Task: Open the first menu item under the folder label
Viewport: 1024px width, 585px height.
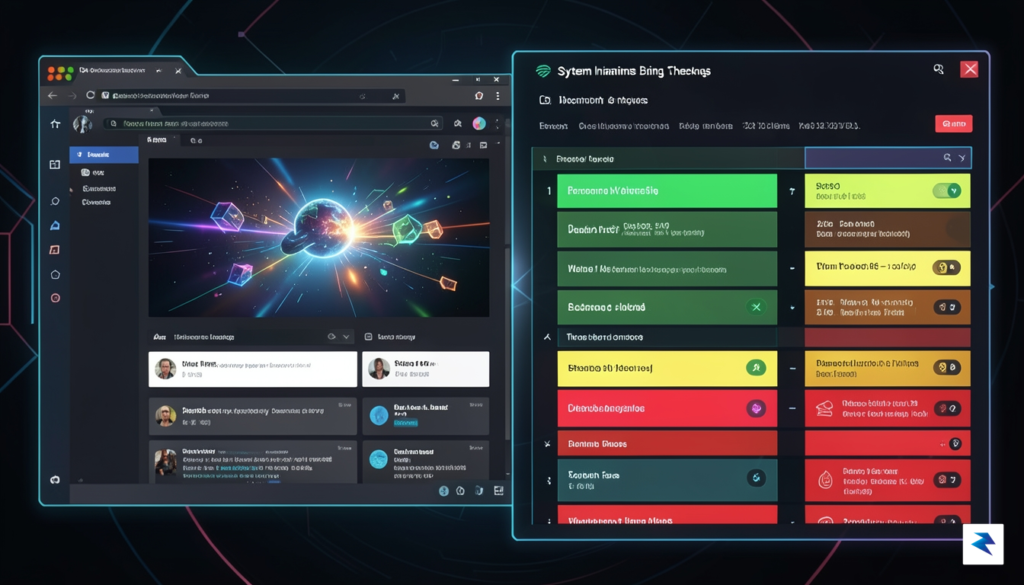Action: click(553, 126)
